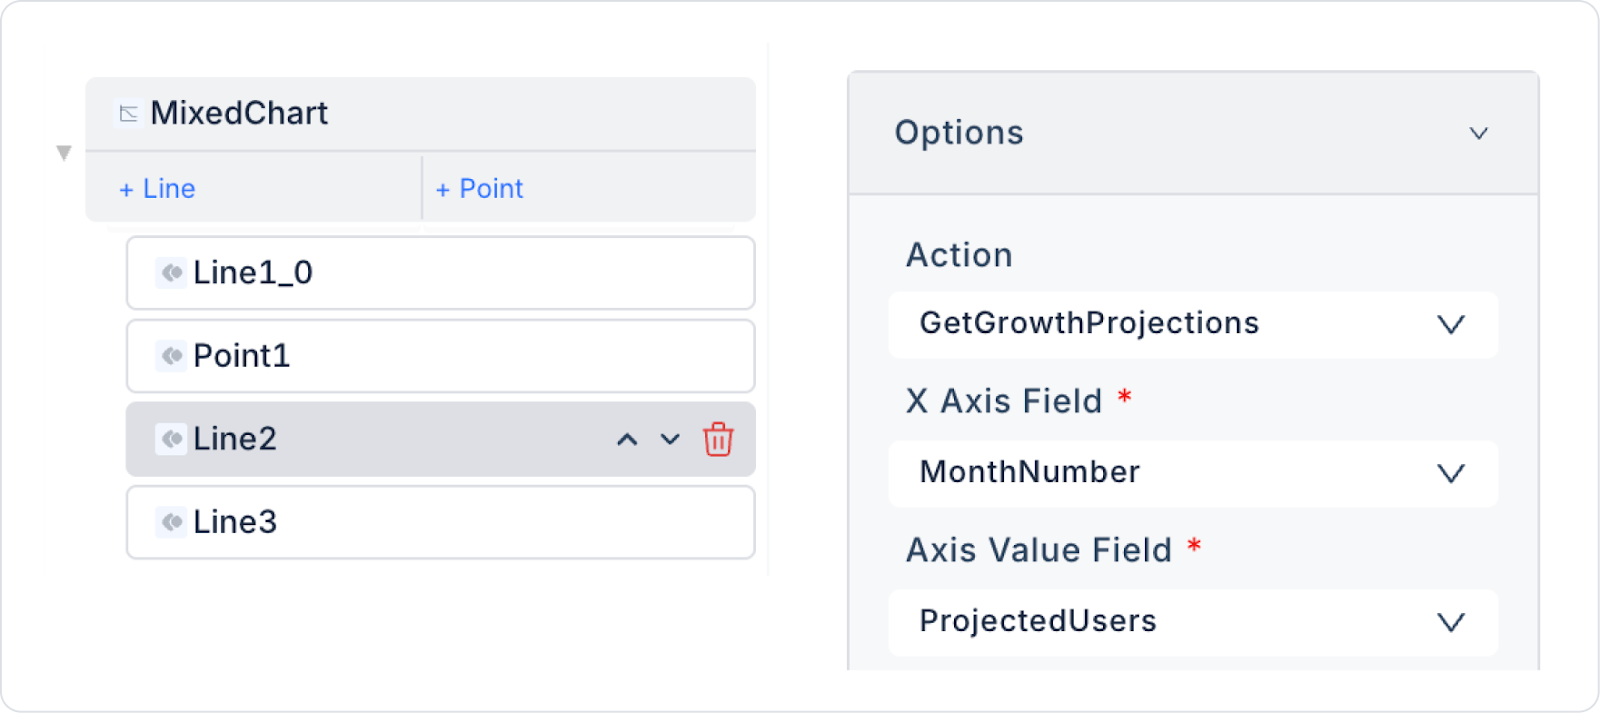Click the MixedChart widget icon

[x=128, y=114]
